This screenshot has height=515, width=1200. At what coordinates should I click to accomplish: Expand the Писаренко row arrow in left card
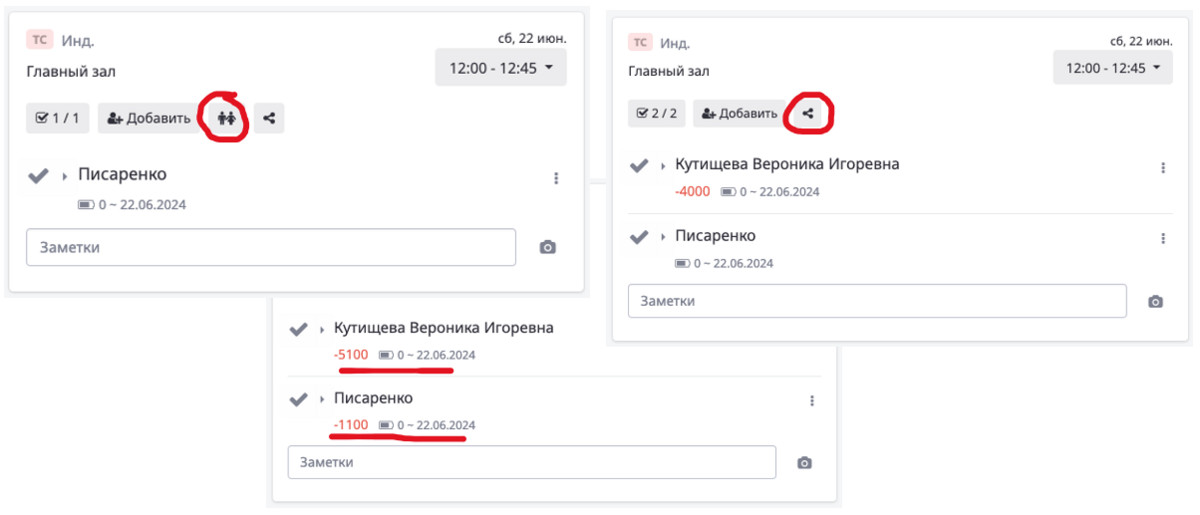coord(65,177)
